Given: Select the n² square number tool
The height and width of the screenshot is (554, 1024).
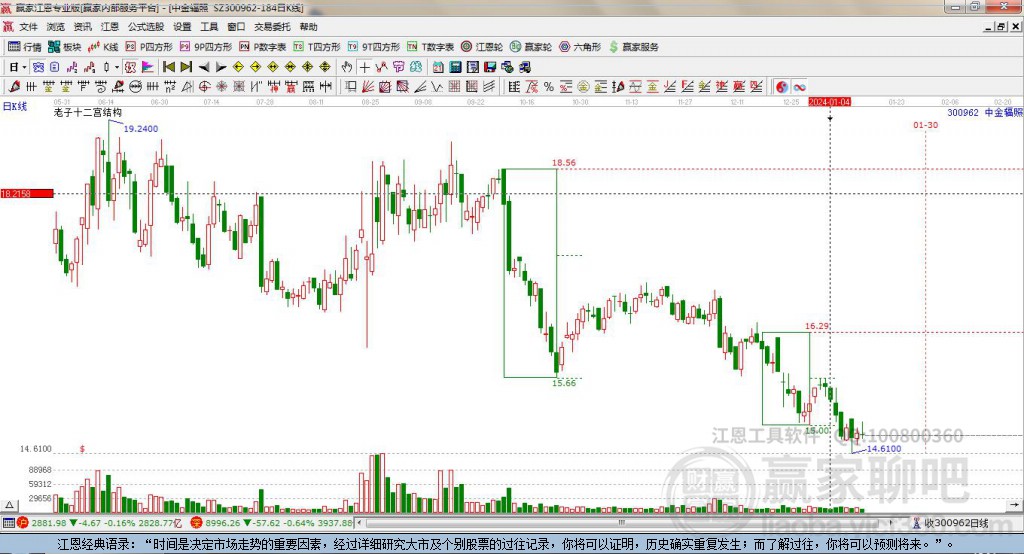Looking at the screenshot, I should tap(170, 86).
